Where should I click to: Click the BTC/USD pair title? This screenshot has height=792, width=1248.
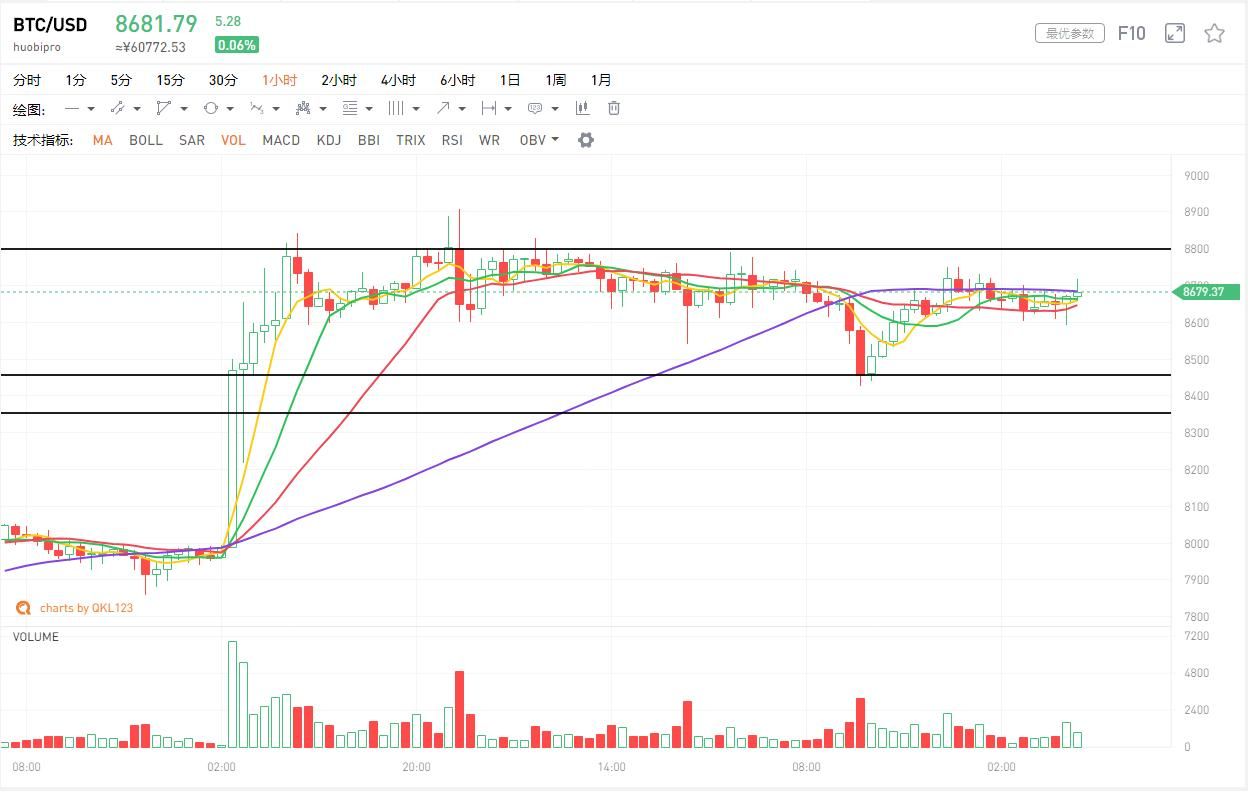(x=50, y=24)
